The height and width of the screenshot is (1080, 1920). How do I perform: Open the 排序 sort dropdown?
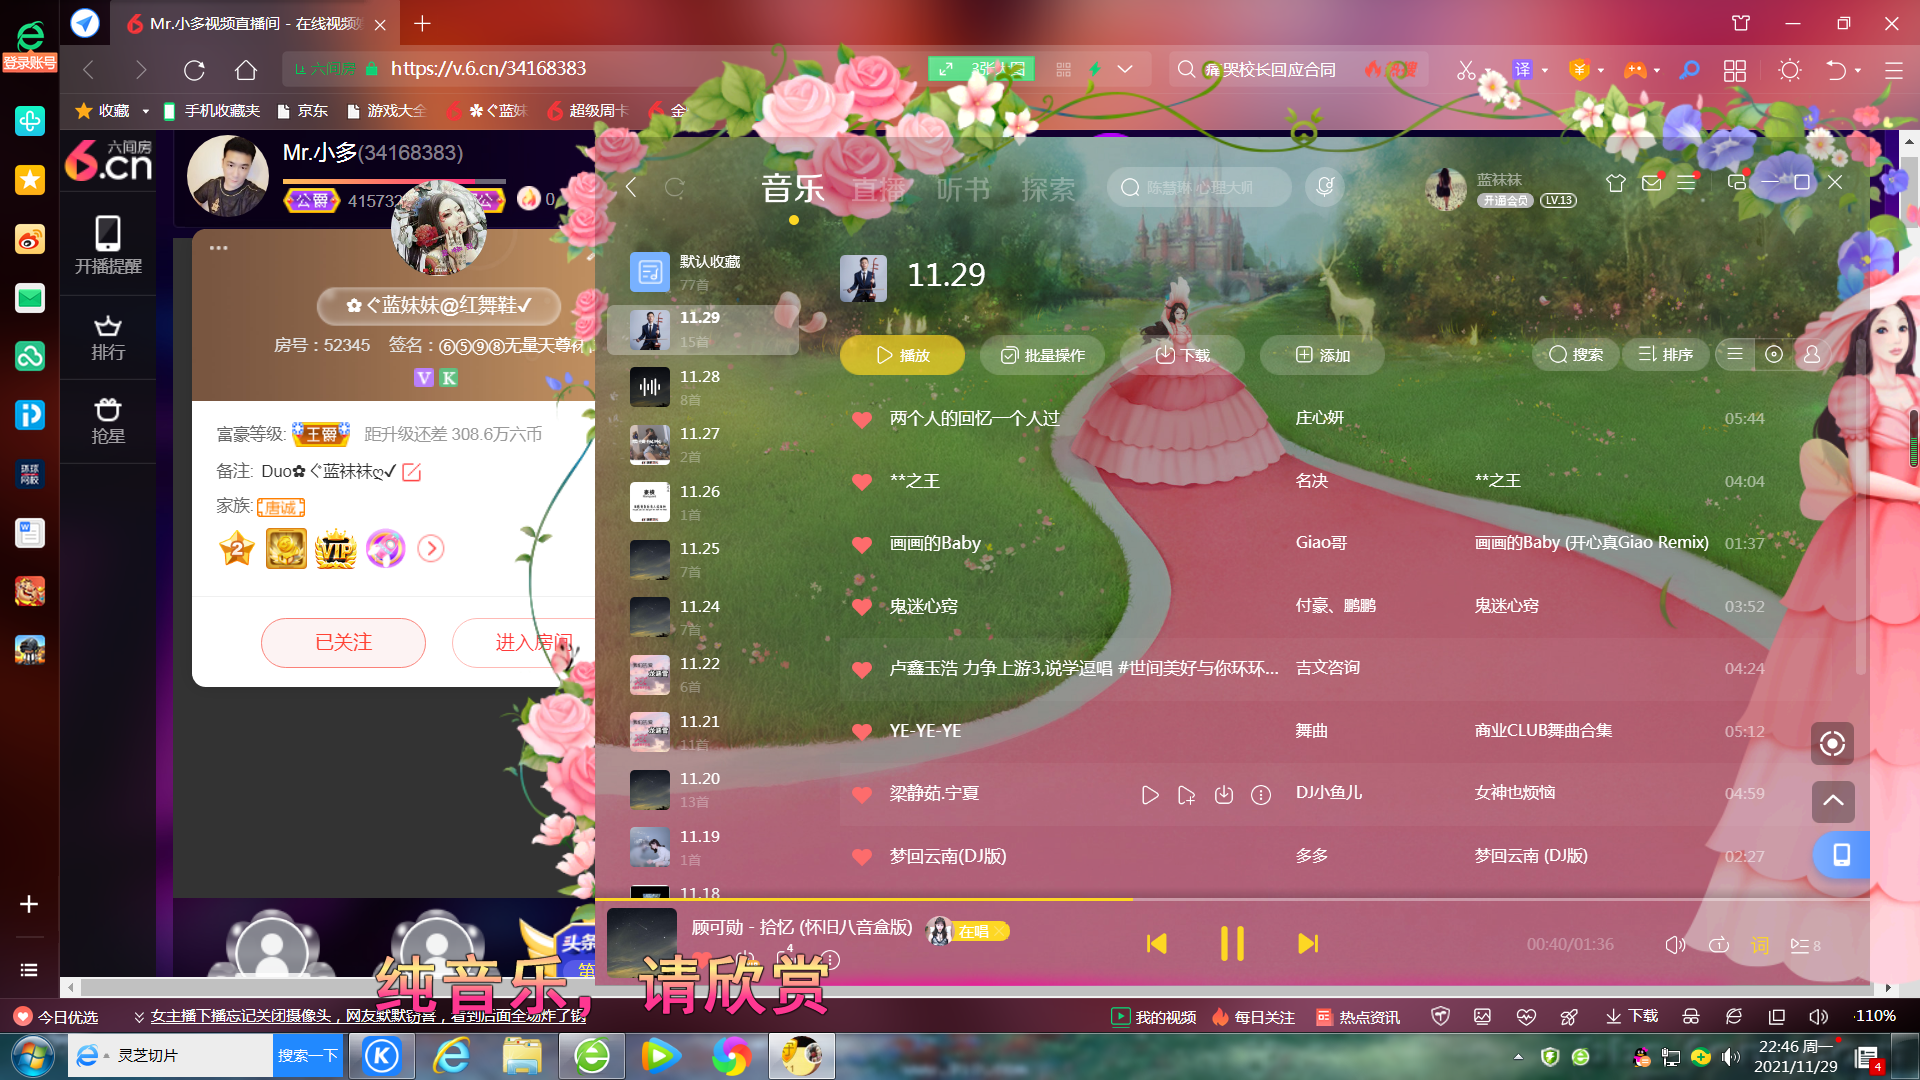1666,354
